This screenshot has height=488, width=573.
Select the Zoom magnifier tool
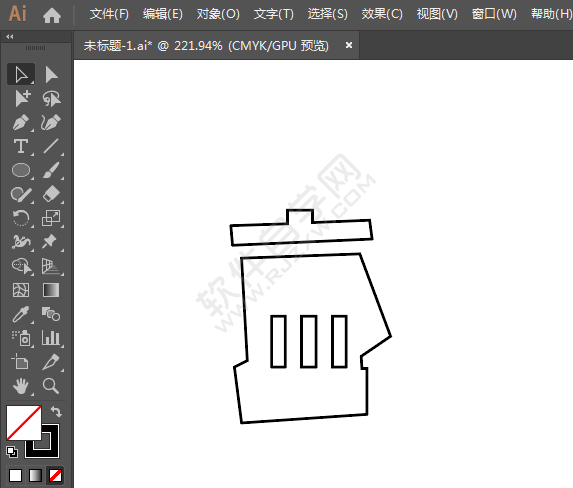click(x=50, y=386)
